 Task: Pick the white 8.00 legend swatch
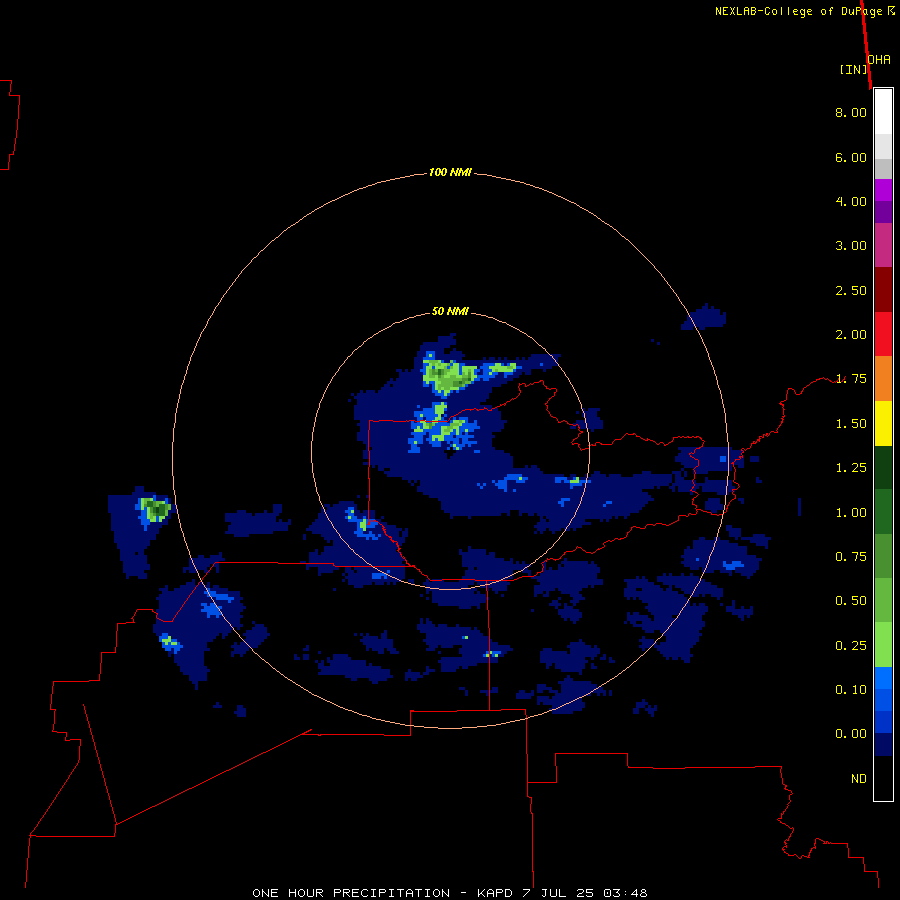(883, 112)
